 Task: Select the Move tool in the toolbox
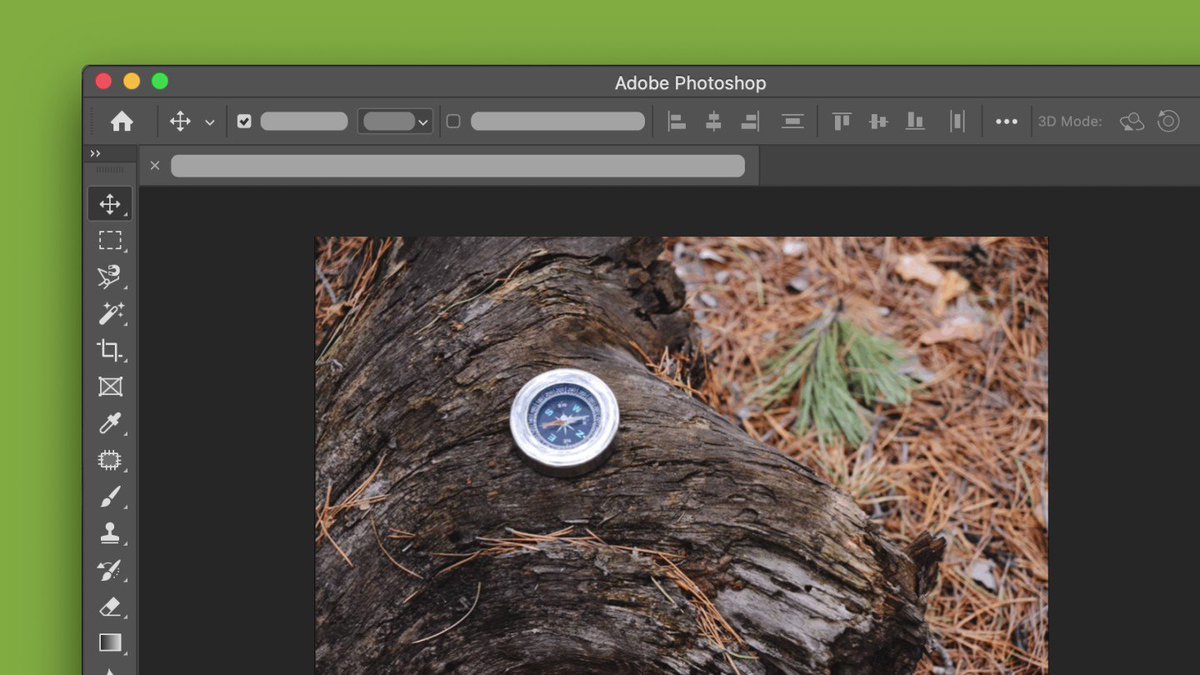[x=110, y=204]
